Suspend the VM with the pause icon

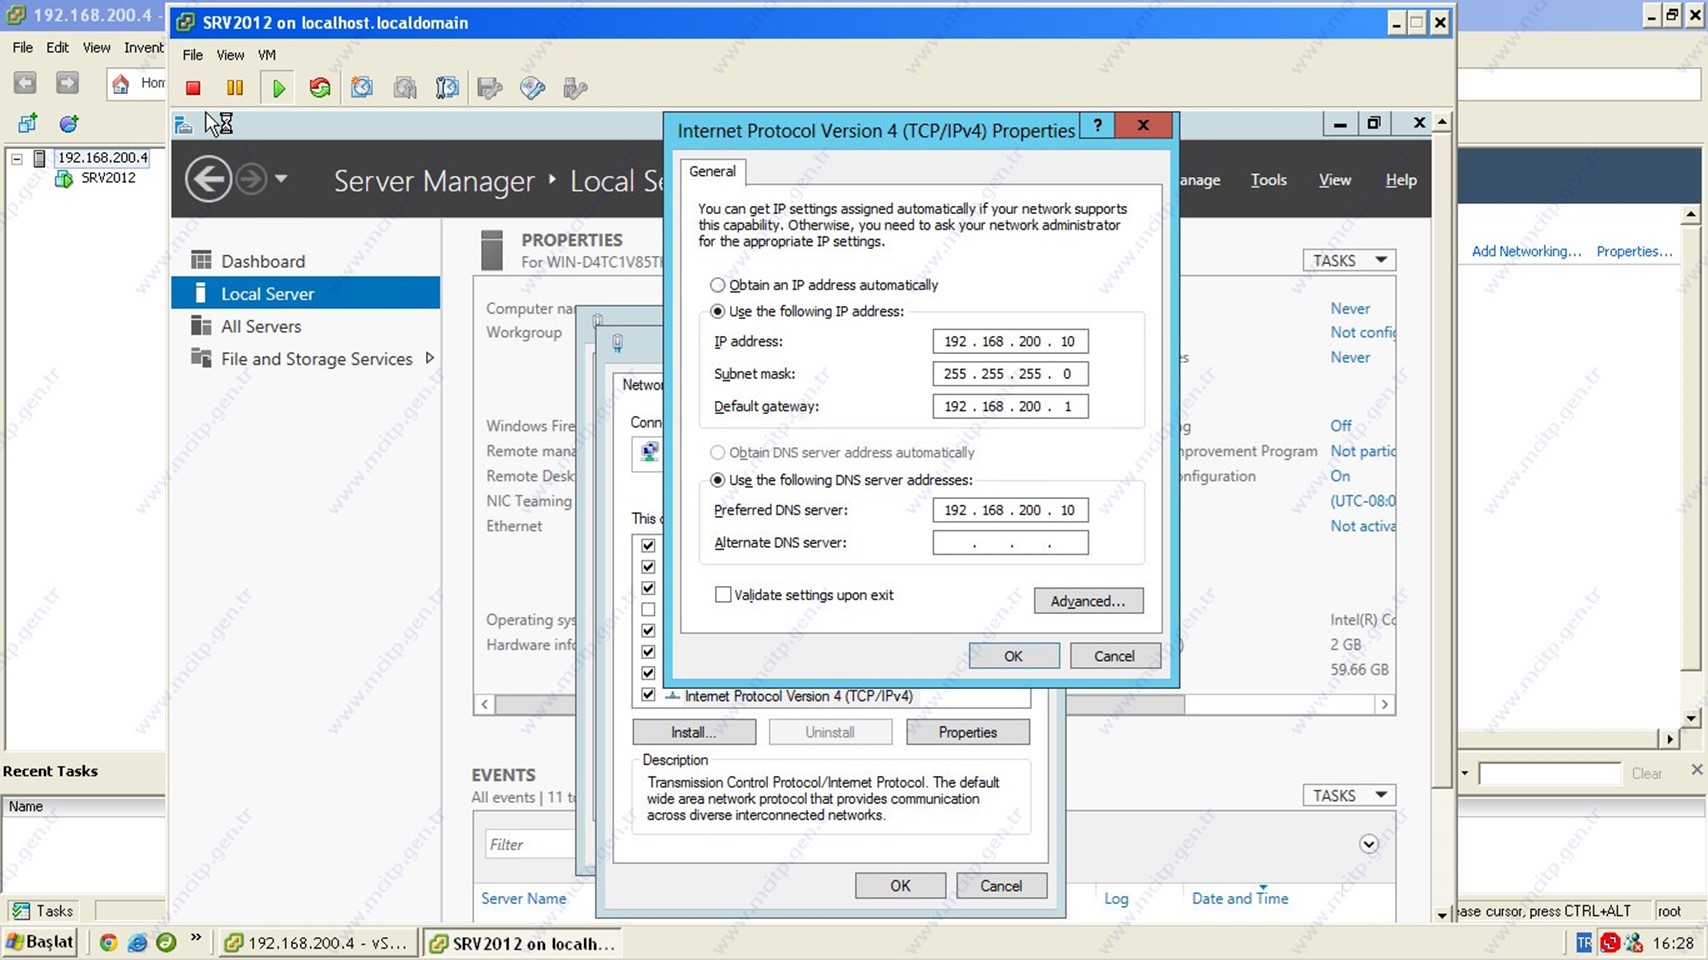point(235,88)
